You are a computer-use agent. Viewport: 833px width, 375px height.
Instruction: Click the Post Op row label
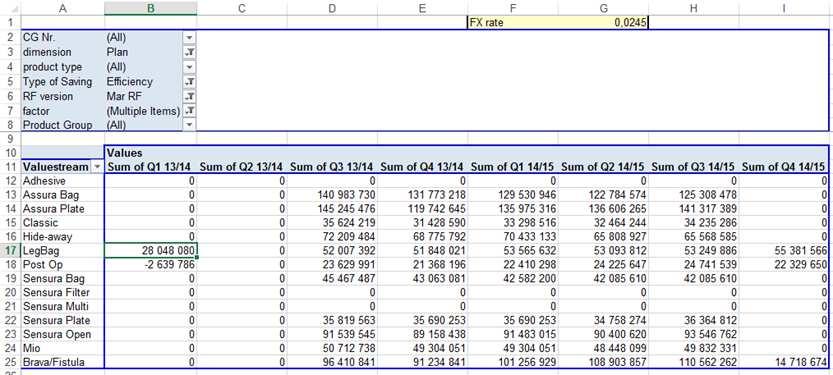pos(63,265)
